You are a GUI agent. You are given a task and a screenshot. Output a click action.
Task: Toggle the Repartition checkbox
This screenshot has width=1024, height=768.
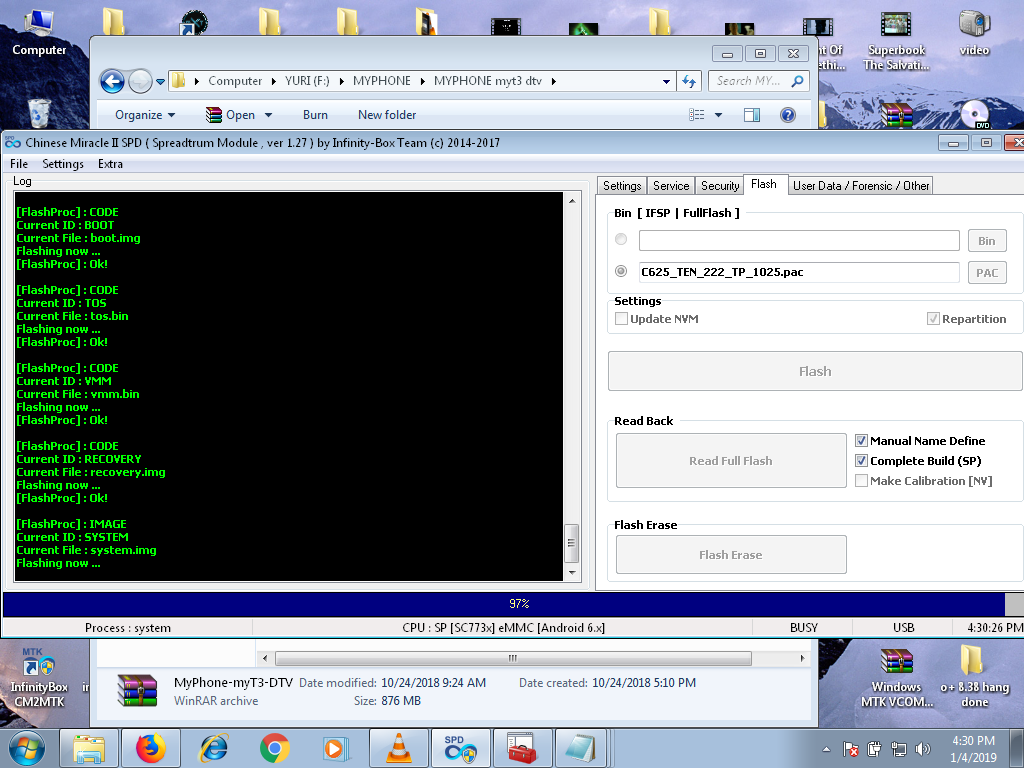pyautogui.click(x=933, y=319)
